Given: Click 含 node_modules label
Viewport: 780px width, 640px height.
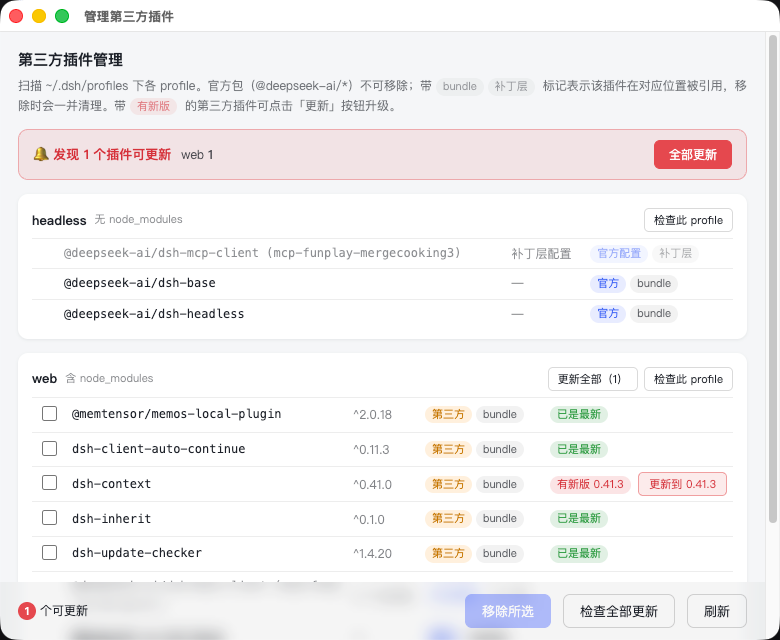Looking at the screenshot, I should click(x=109, y=378).
